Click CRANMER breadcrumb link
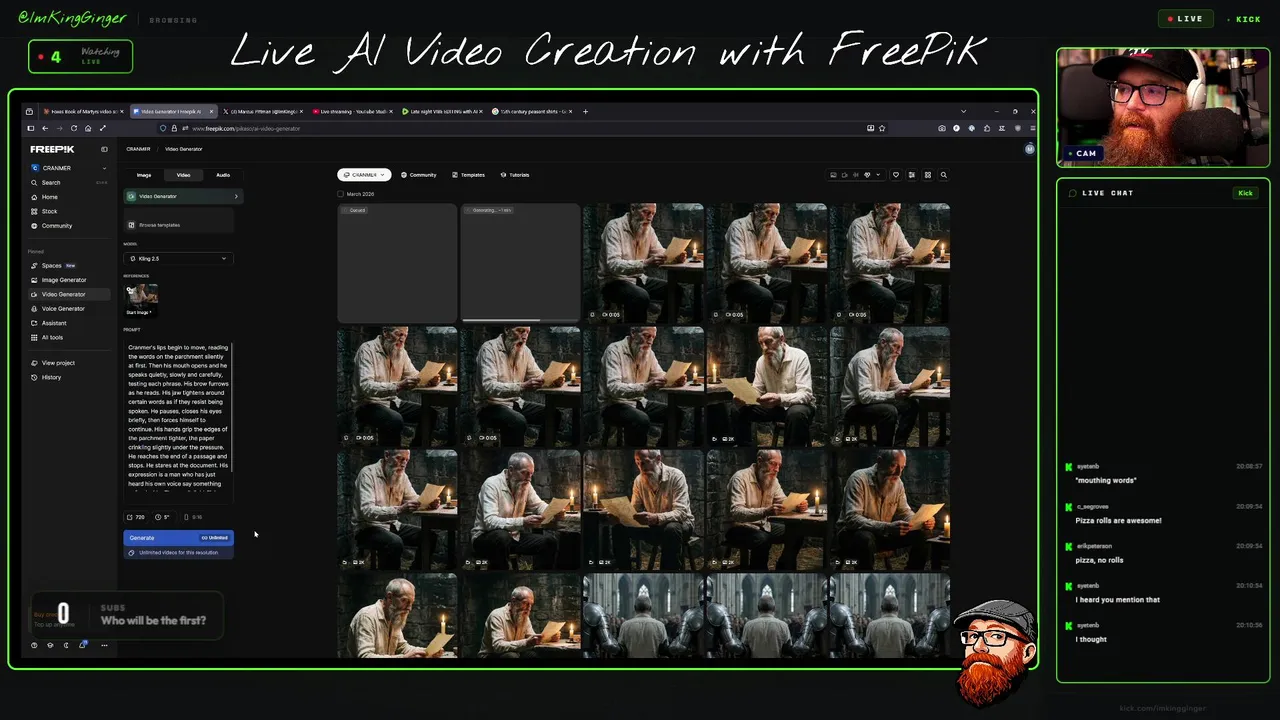Image resolution: width=1280 pixels, height=720 pixels. point(138,149)
